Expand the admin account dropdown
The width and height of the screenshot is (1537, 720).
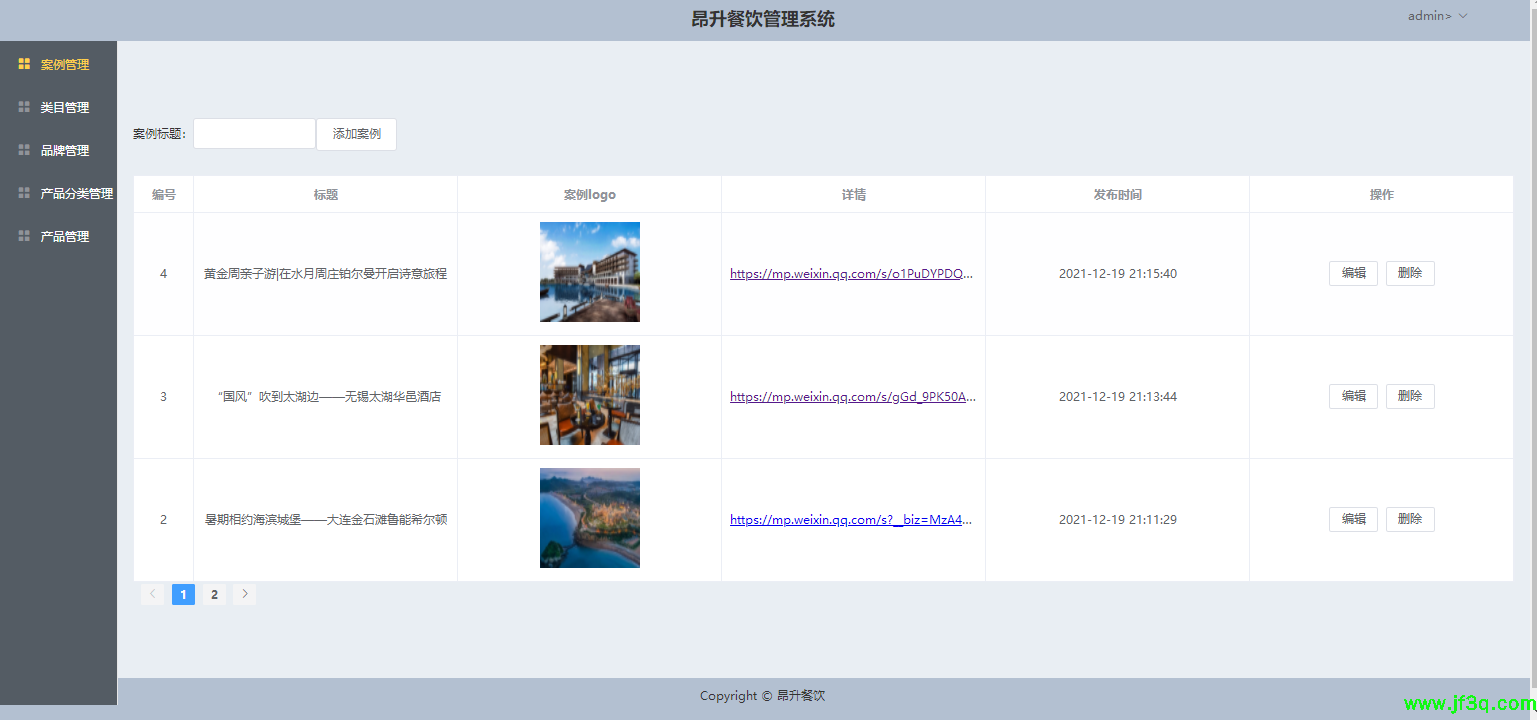[1437, 15]
